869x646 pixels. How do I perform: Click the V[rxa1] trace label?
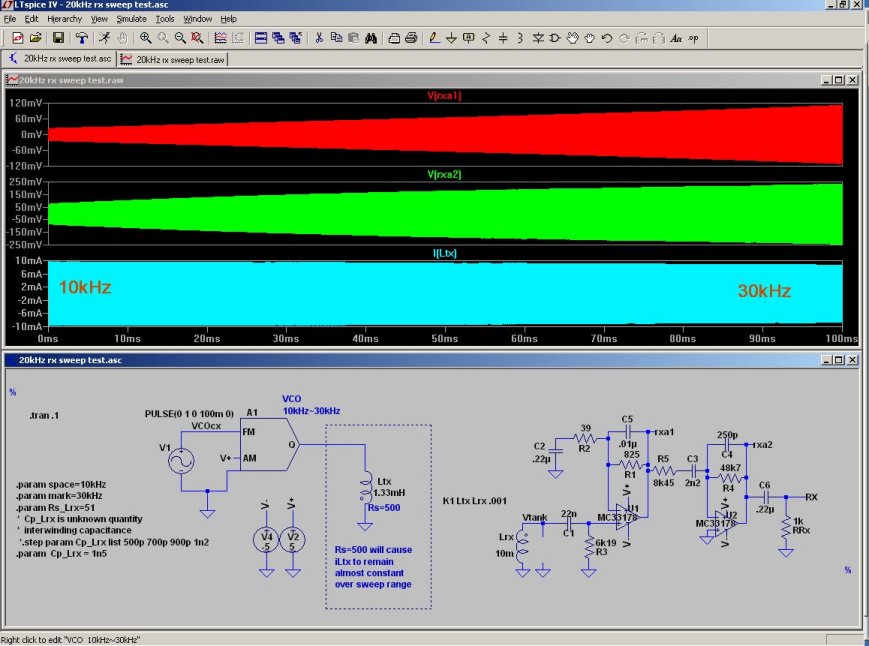pos(444,95)
